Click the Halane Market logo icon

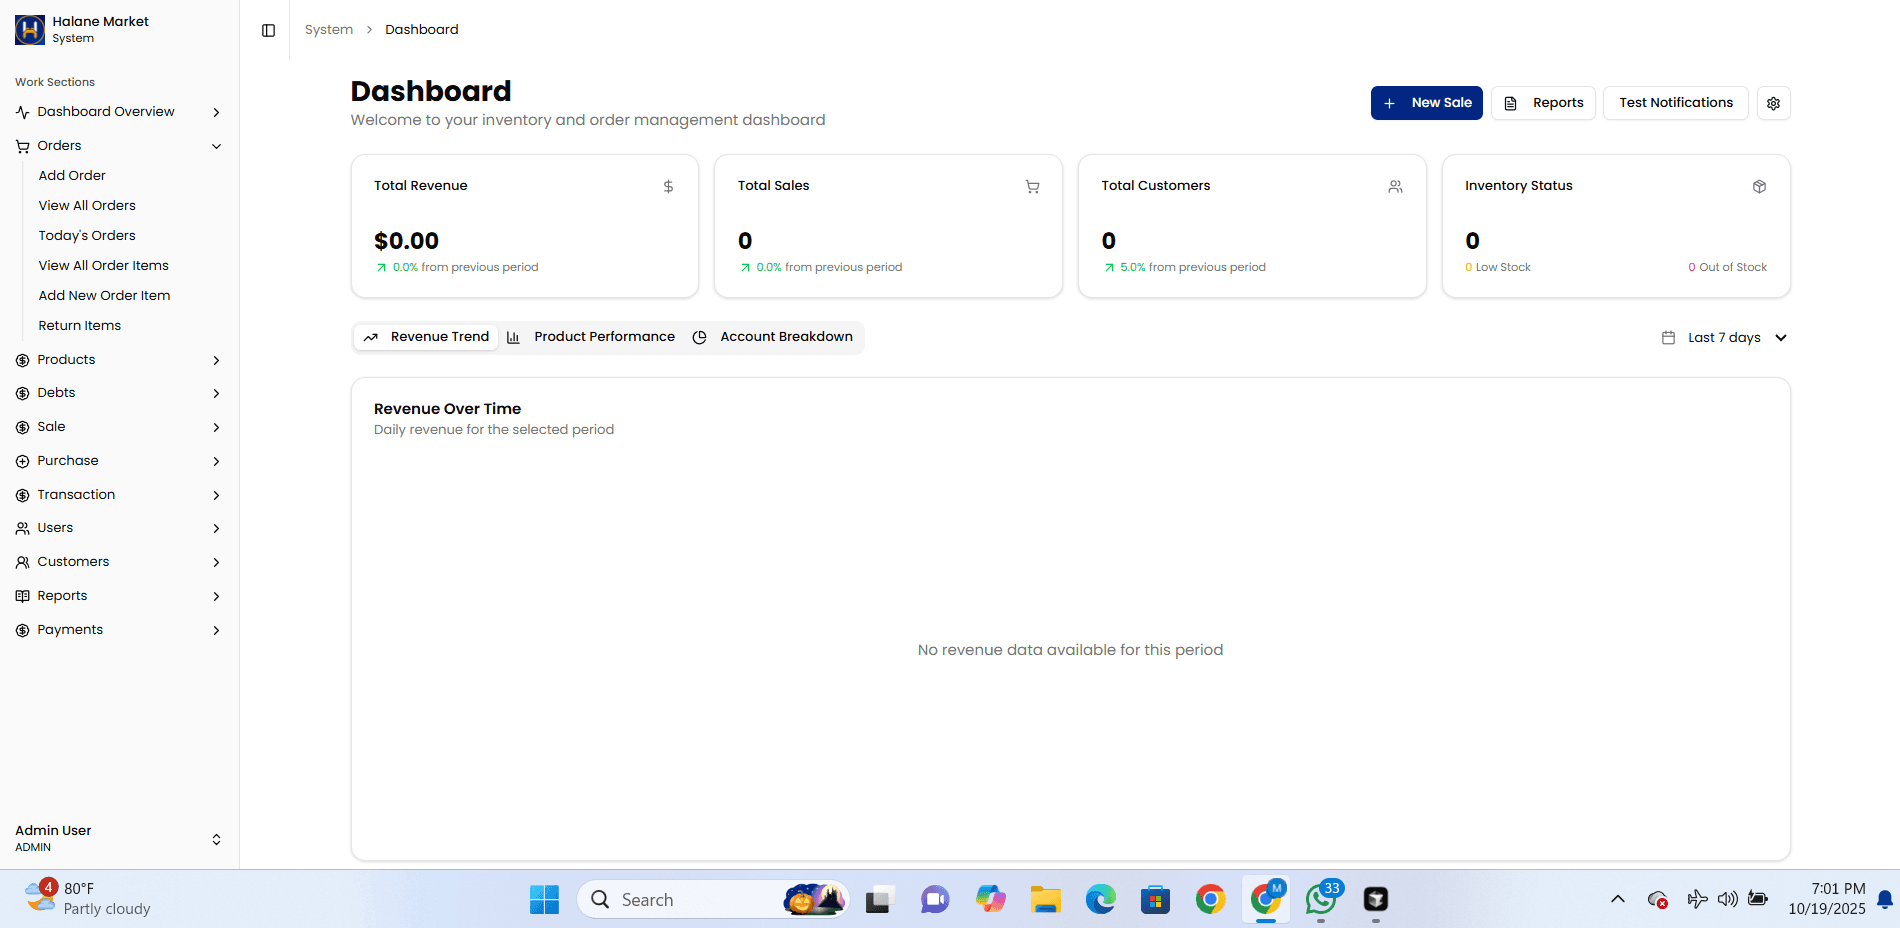tap(29, 29)
